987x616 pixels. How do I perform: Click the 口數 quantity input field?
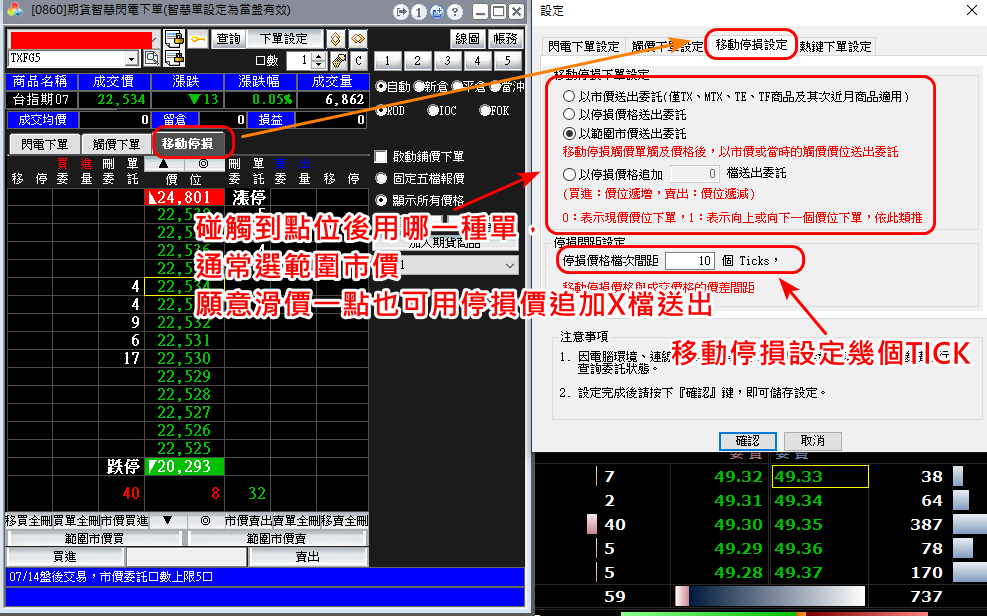click(299, 60)
